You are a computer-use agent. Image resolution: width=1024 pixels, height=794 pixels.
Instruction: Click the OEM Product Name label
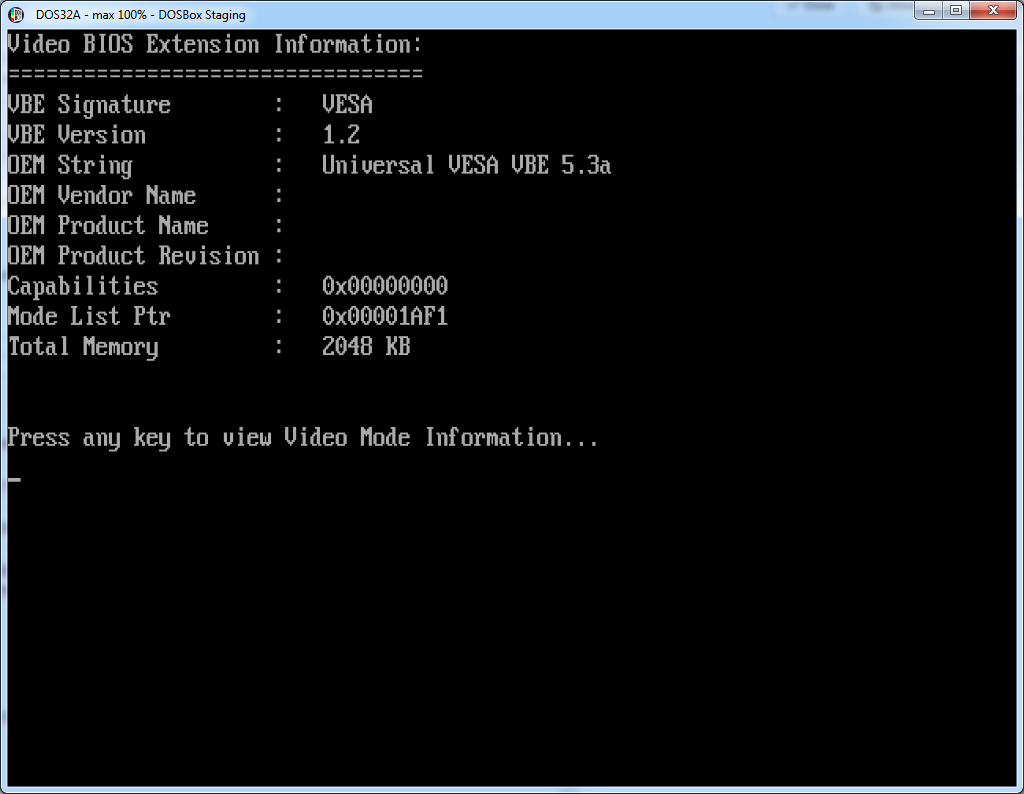(107, 225)
